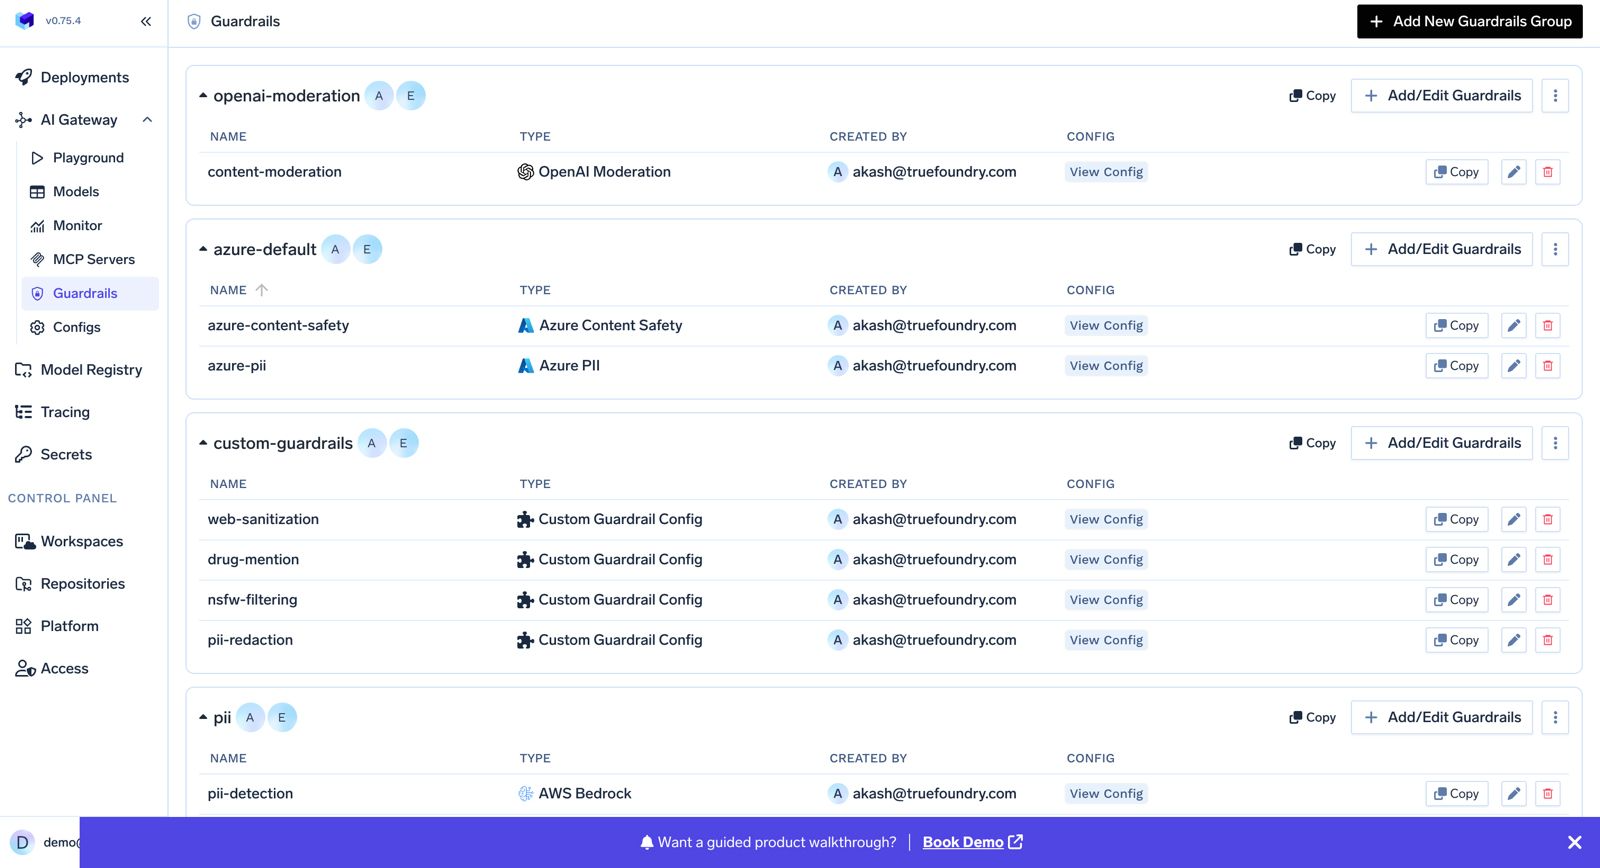
Task: Delete pii-redaction guardrail trash icon
Action: click(x=1548, y=640)
